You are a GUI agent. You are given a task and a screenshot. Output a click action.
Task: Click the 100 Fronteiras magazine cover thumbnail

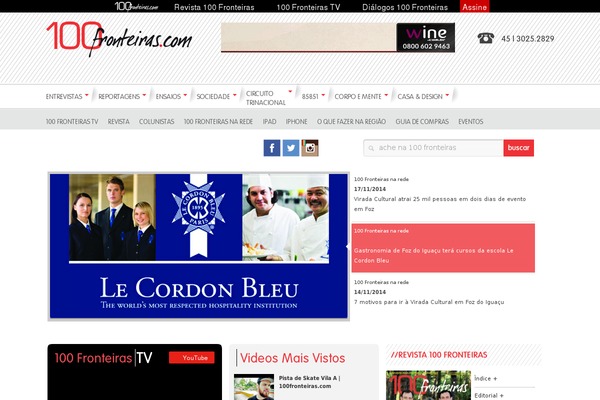428,385
